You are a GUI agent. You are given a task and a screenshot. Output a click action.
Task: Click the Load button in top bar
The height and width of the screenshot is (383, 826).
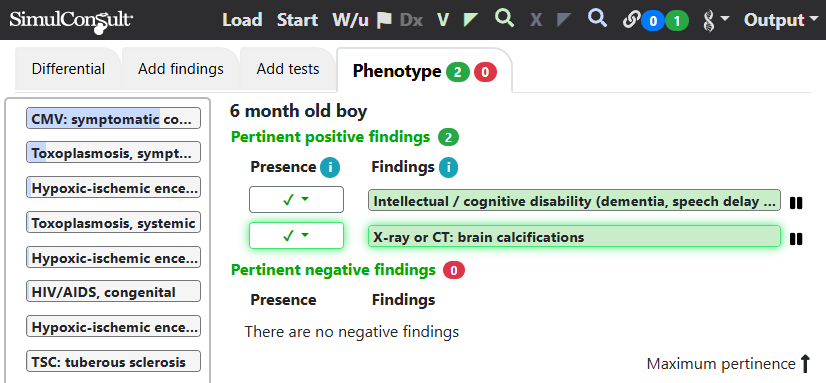pyautogui.click(x=242, y=20)
